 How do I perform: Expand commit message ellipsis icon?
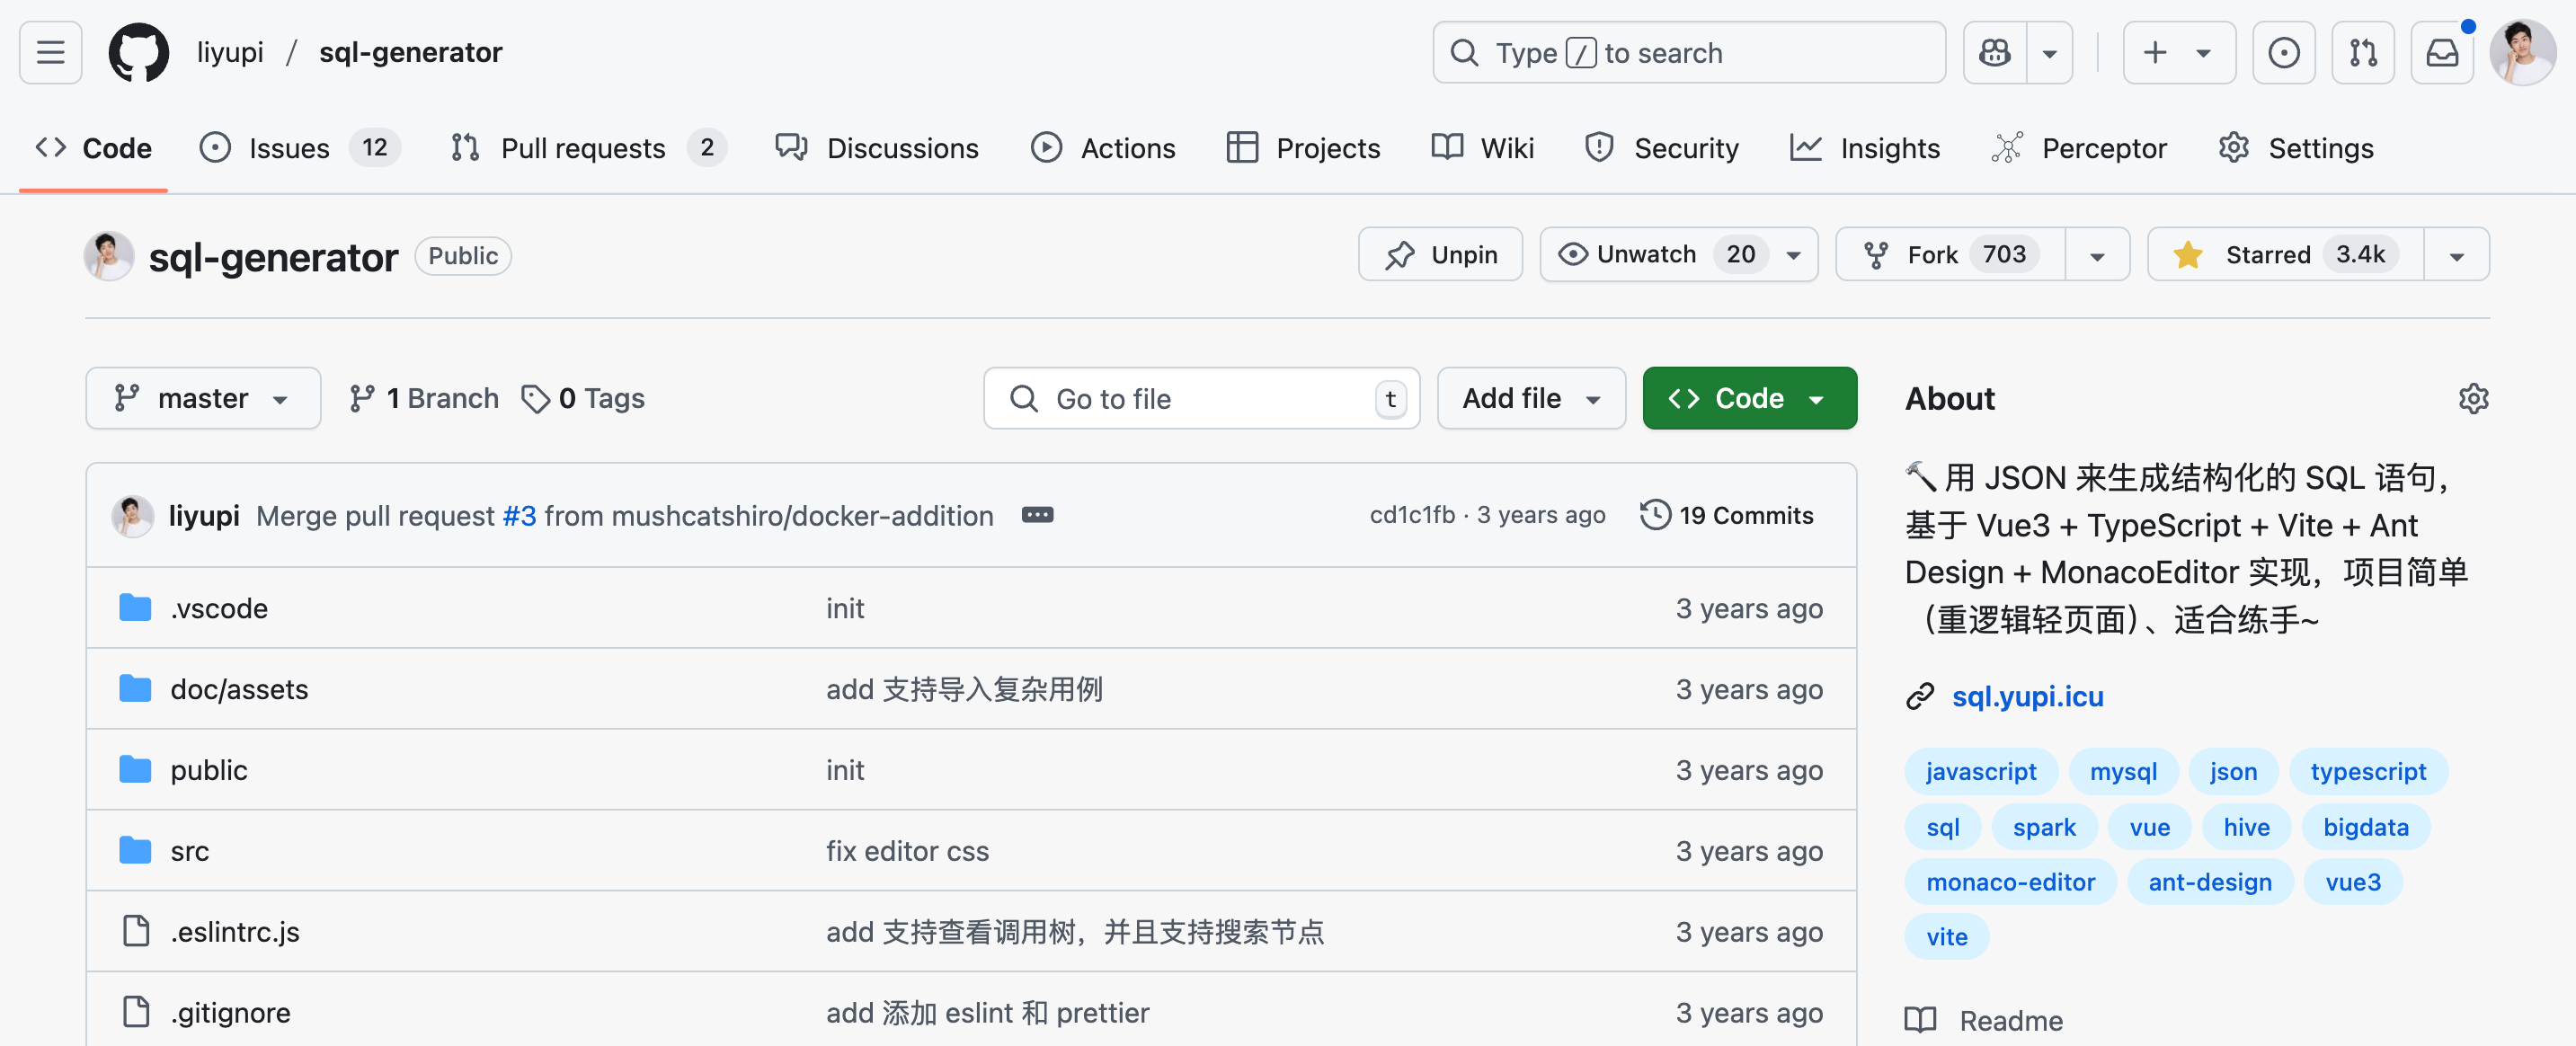(x=1037, y=515)
